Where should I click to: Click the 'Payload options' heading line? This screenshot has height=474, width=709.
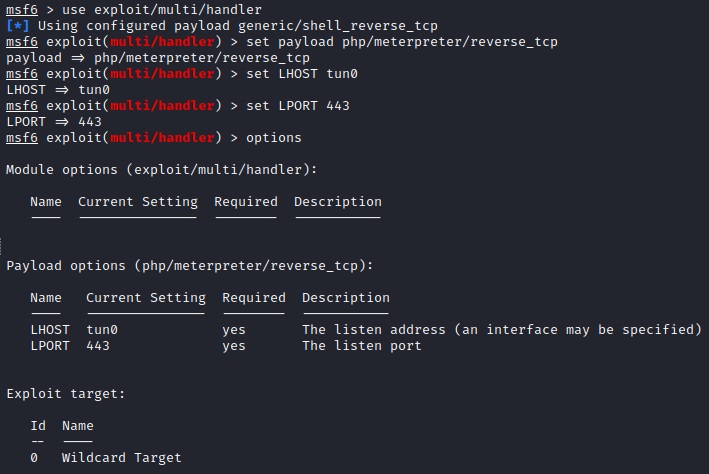tap(190, 265)
